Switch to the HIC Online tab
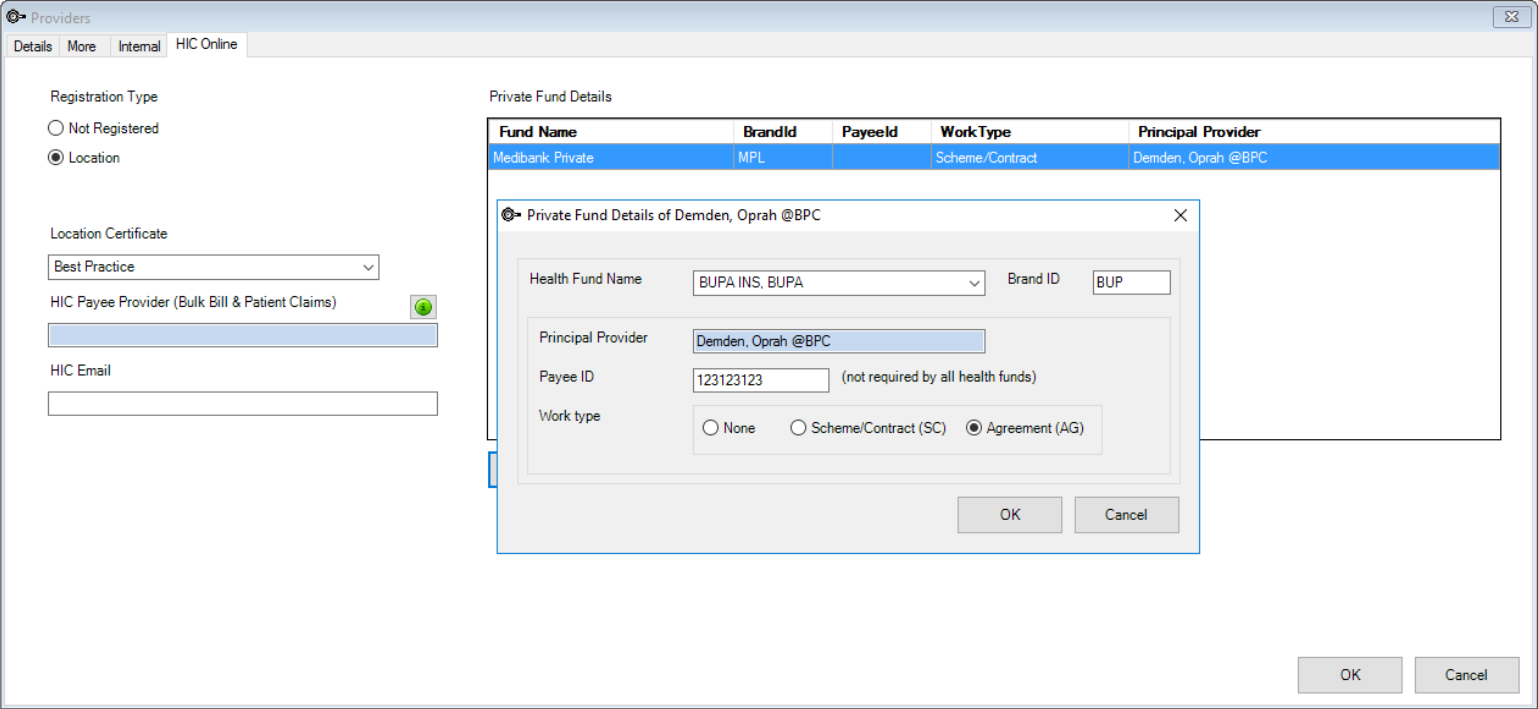 (206, 44)
